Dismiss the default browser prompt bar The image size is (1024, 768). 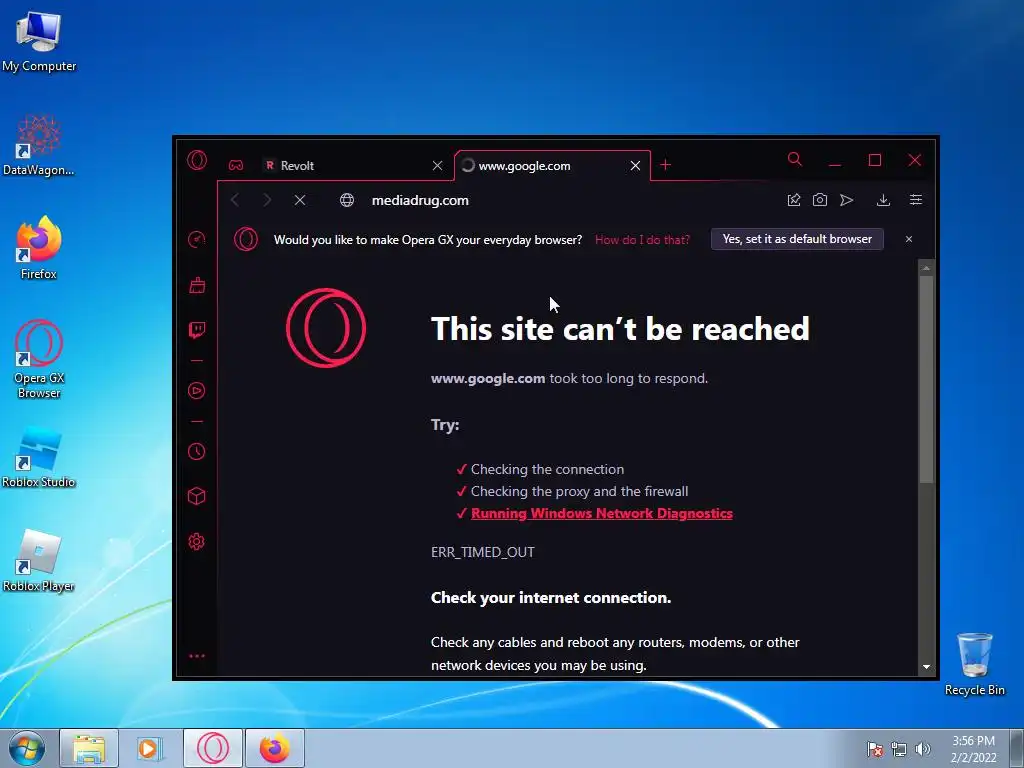[908, 239]
